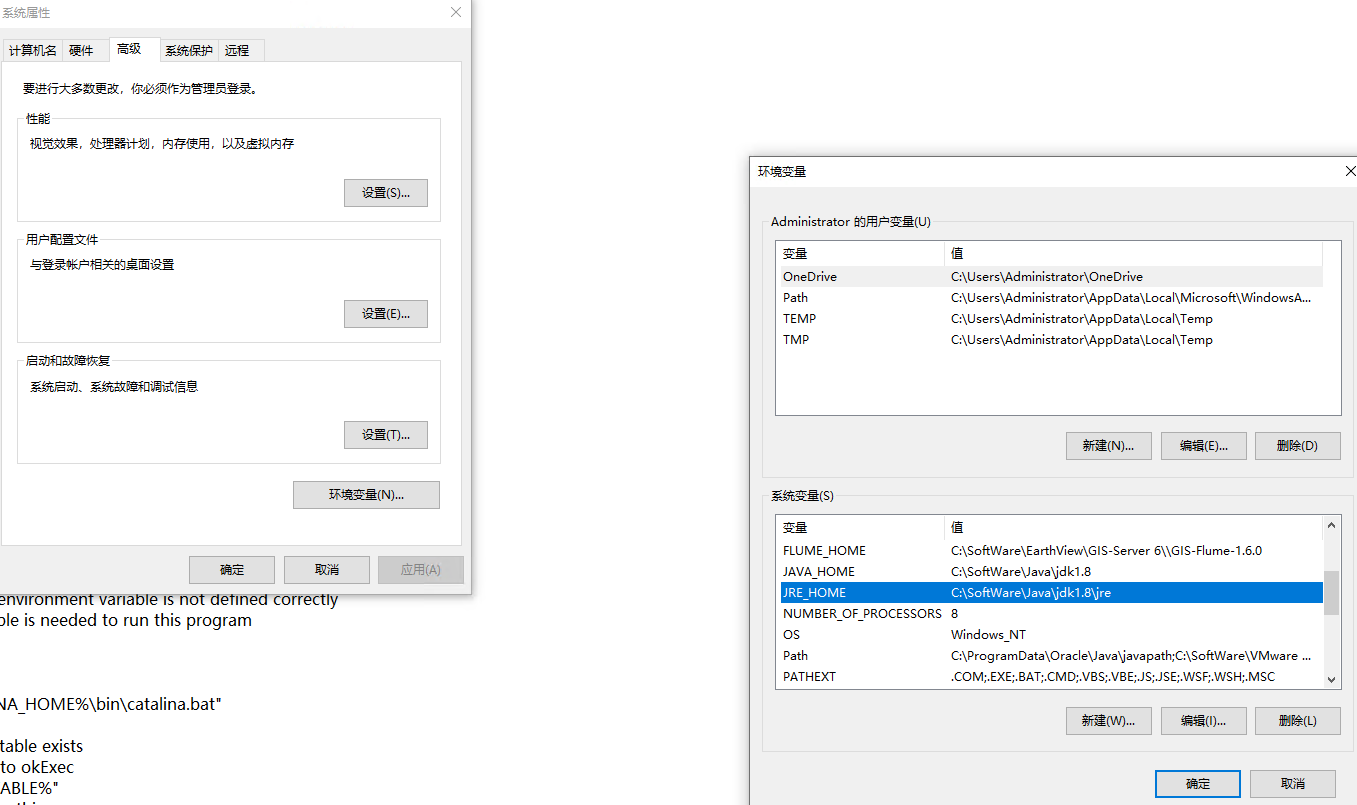Click system variables 变量 column header
Screen dimensions: 1357x805
click(860, 528)
